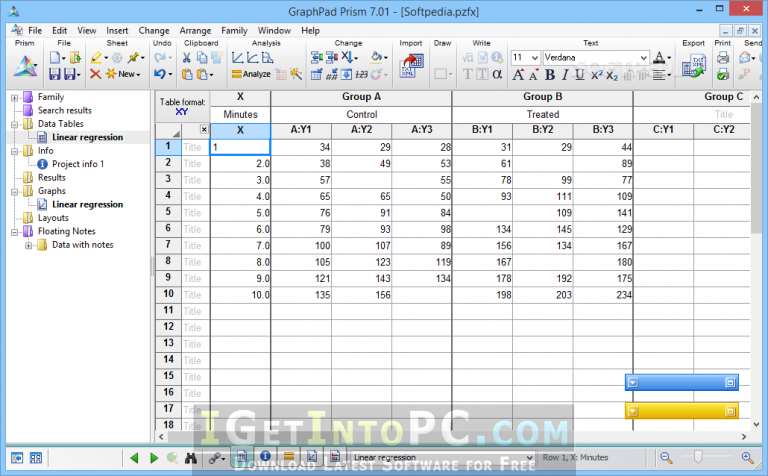Open the Arrange menu
This screenshot has width=768, height=476.
[x=195, y=30]
